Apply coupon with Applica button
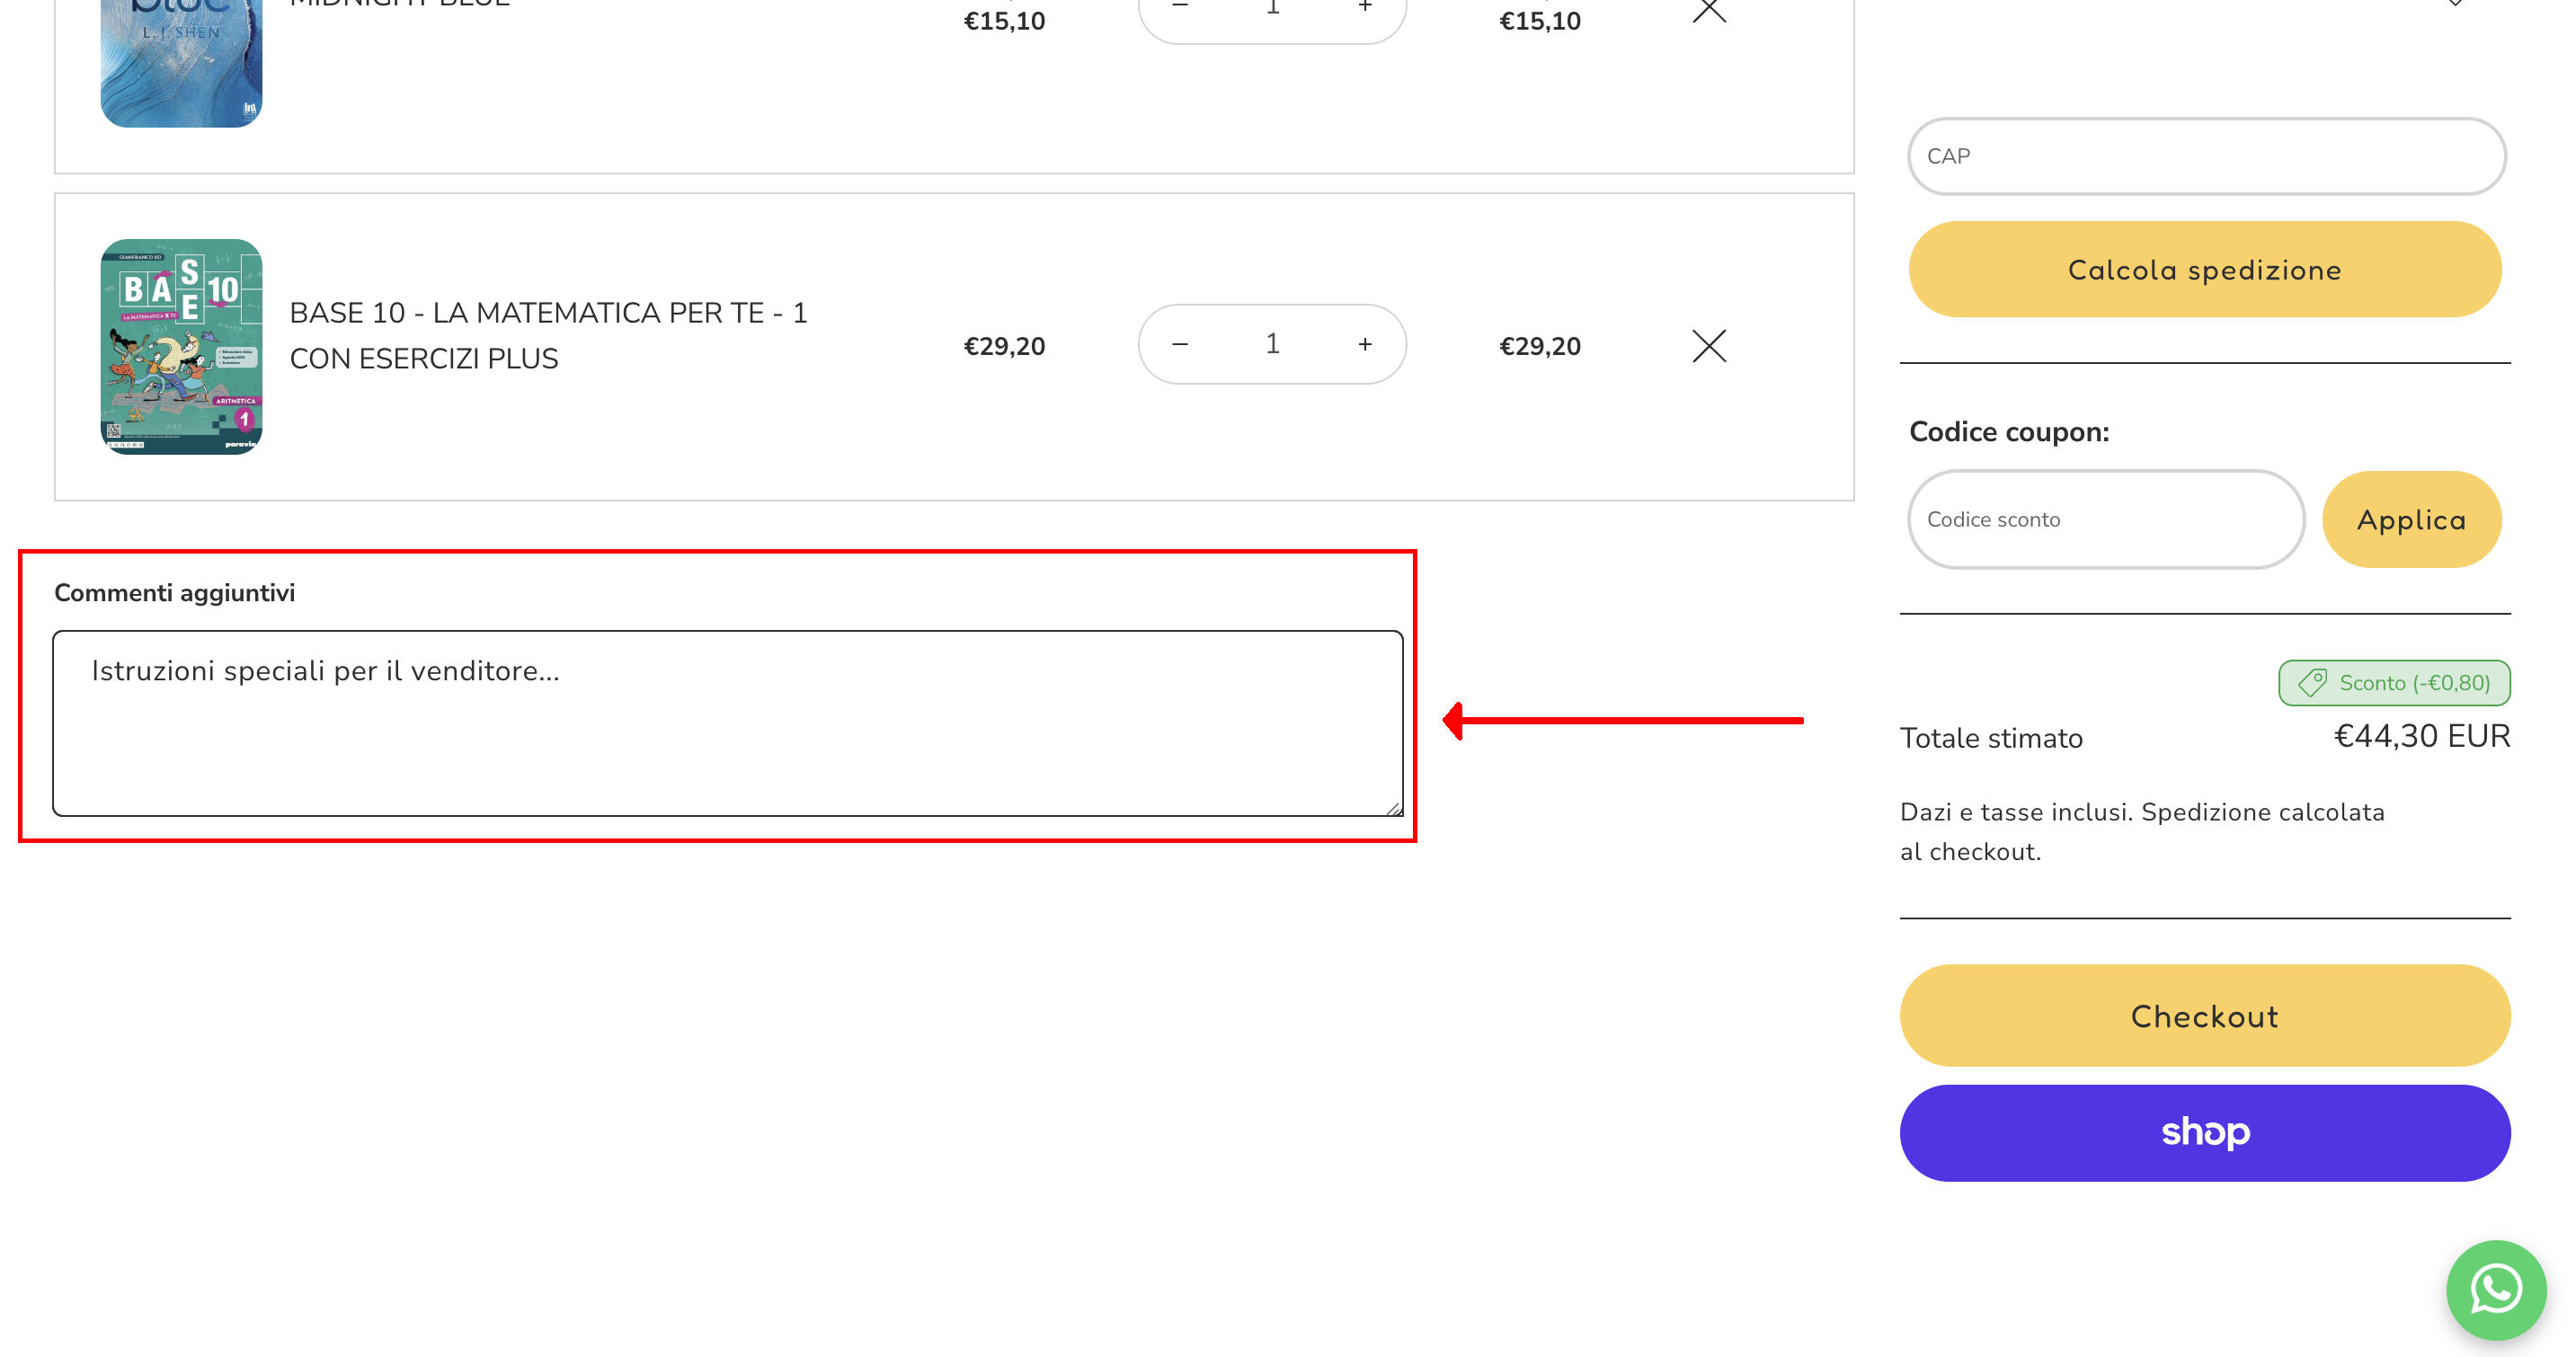The width and height of the screenshot is (2576, 1357). (x=2412, y=519)
